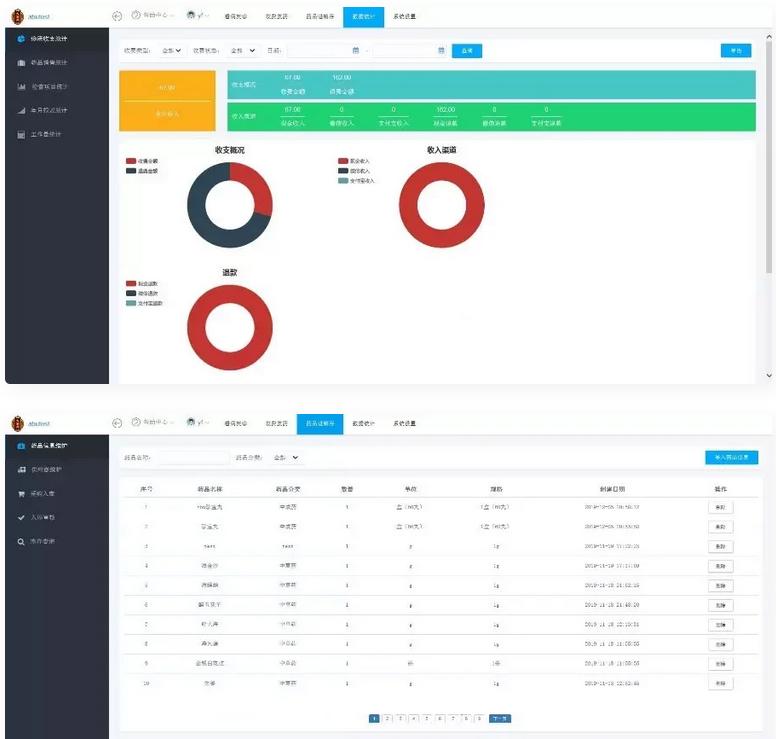Click delete button in table row 1
The height and width of the screenshot is (739, 776).
click(721, 507)
